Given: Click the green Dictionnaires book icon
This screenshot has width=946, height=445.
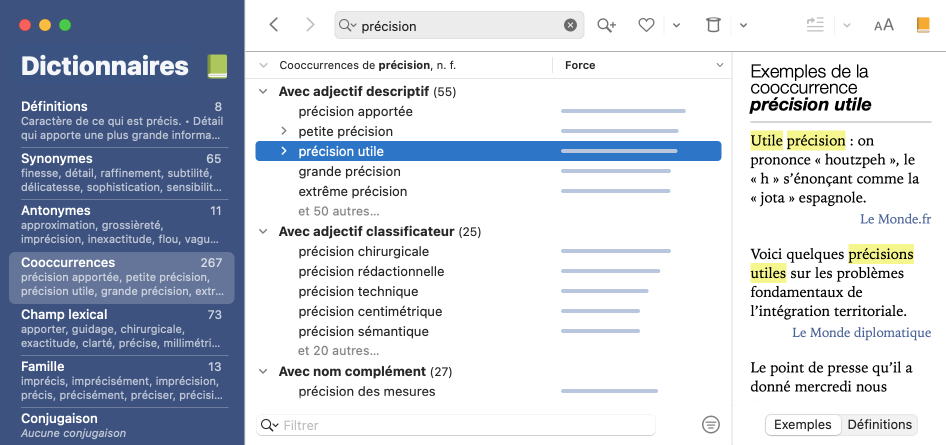Looking at the screenshot, I should pos(217,67).
